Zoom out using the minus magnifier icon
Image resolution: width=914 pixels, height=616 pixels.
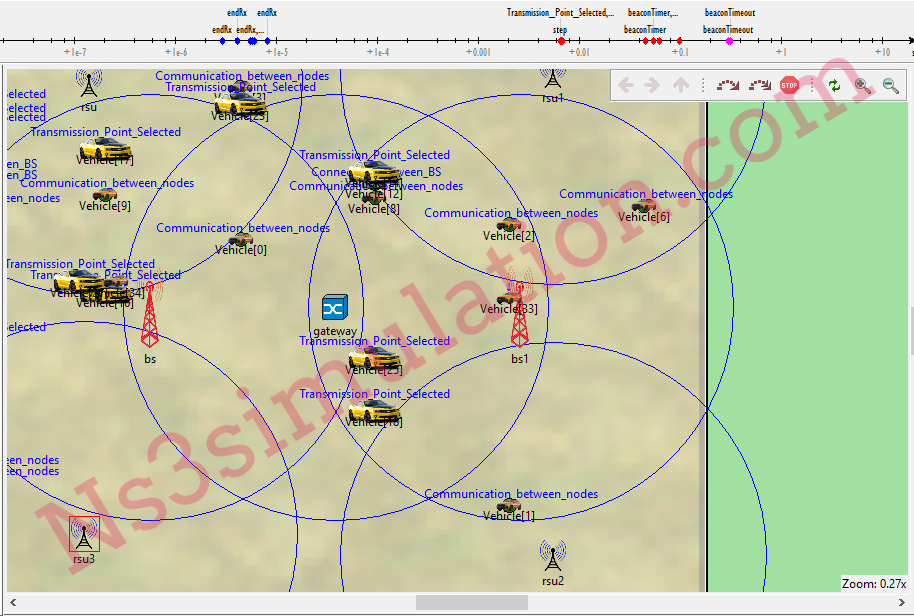(x=890, y=86)
